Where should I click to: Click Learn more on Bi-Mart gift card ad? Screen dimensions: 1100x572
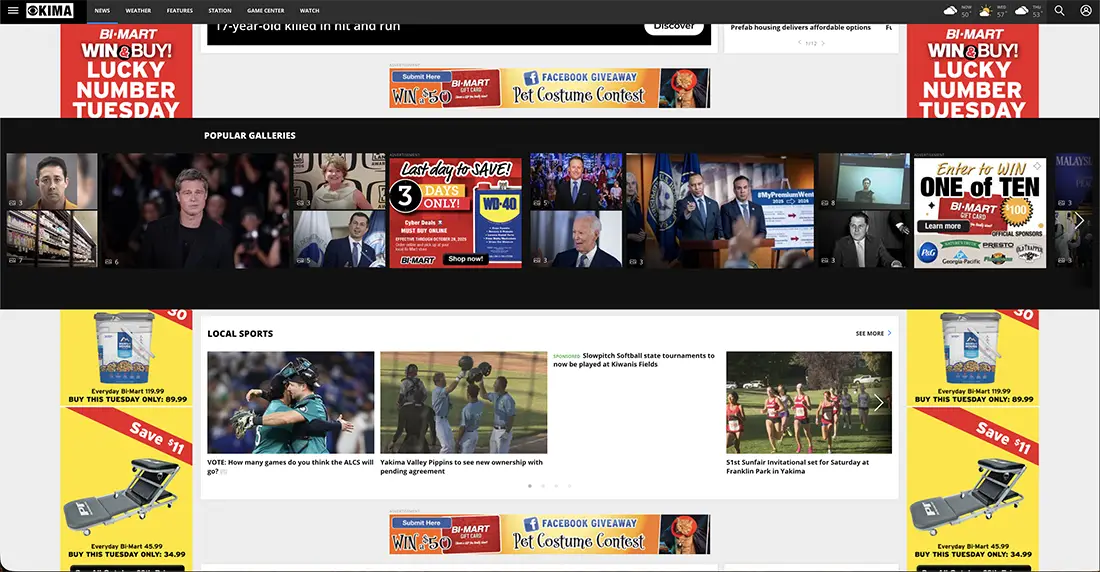[x=943, y=226]
